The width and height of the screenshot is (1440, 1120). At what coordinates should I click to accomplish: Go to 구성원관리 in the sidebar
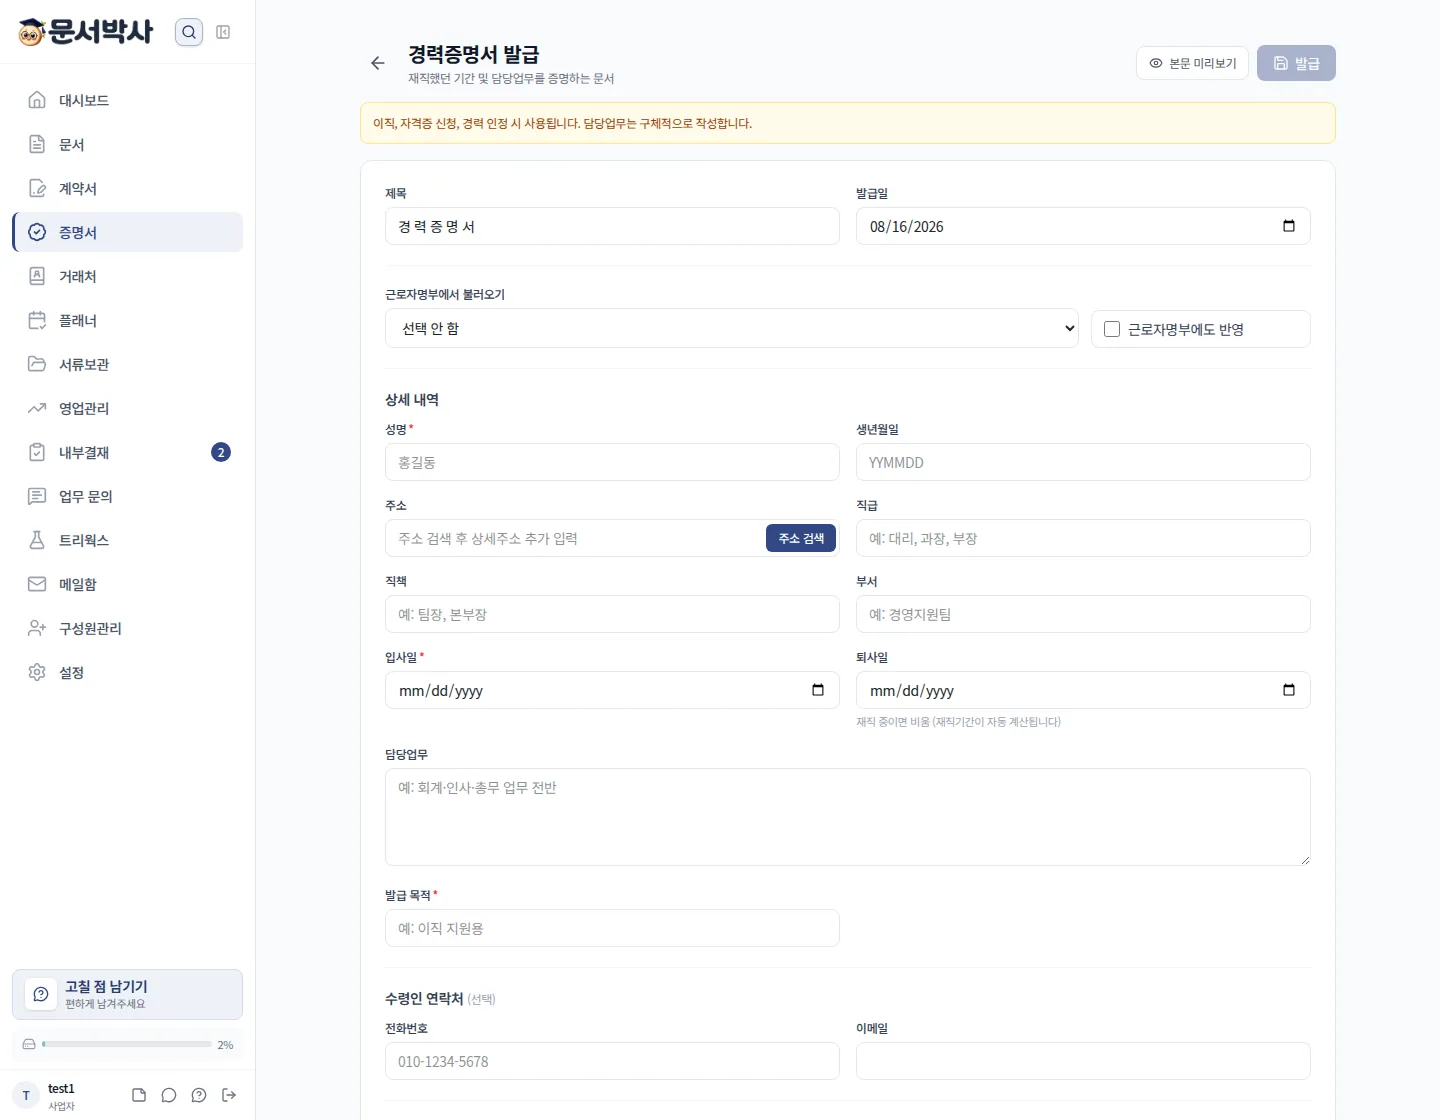coord(128,628)
